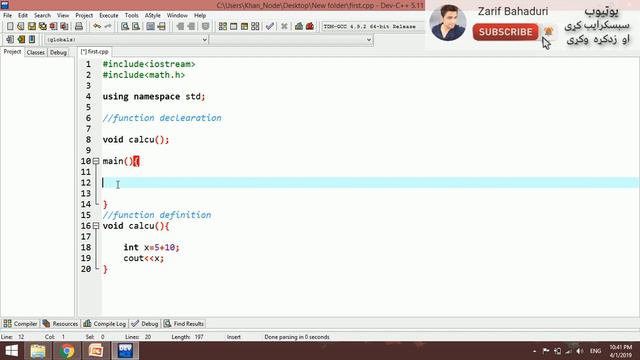
Task: Open the (globals) scope dropdown
Action: 127,40
